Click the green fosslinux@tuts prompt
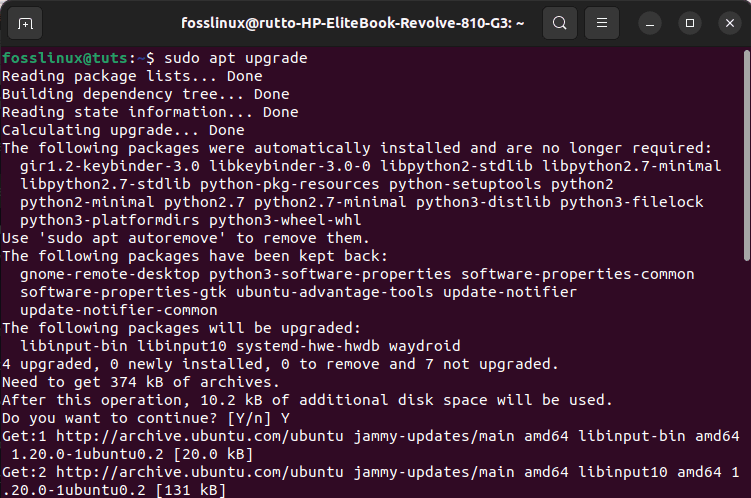The height and width of the screenshot is (498, 751). coord(65,58)
